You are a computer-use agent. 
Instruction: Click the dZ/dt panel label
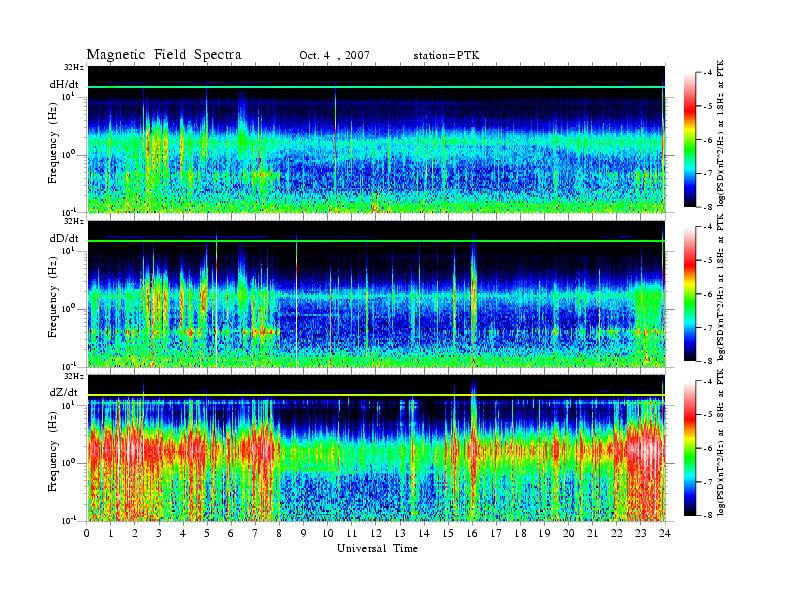coord(64,392)
